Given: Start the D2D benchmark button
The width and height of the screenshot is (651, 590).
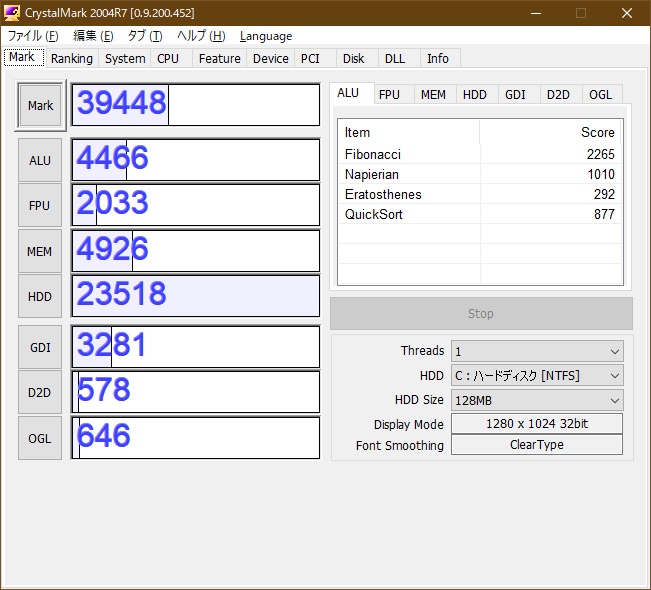Looking at the screenshot, I should pyautogui.click(x=40, y=392).
